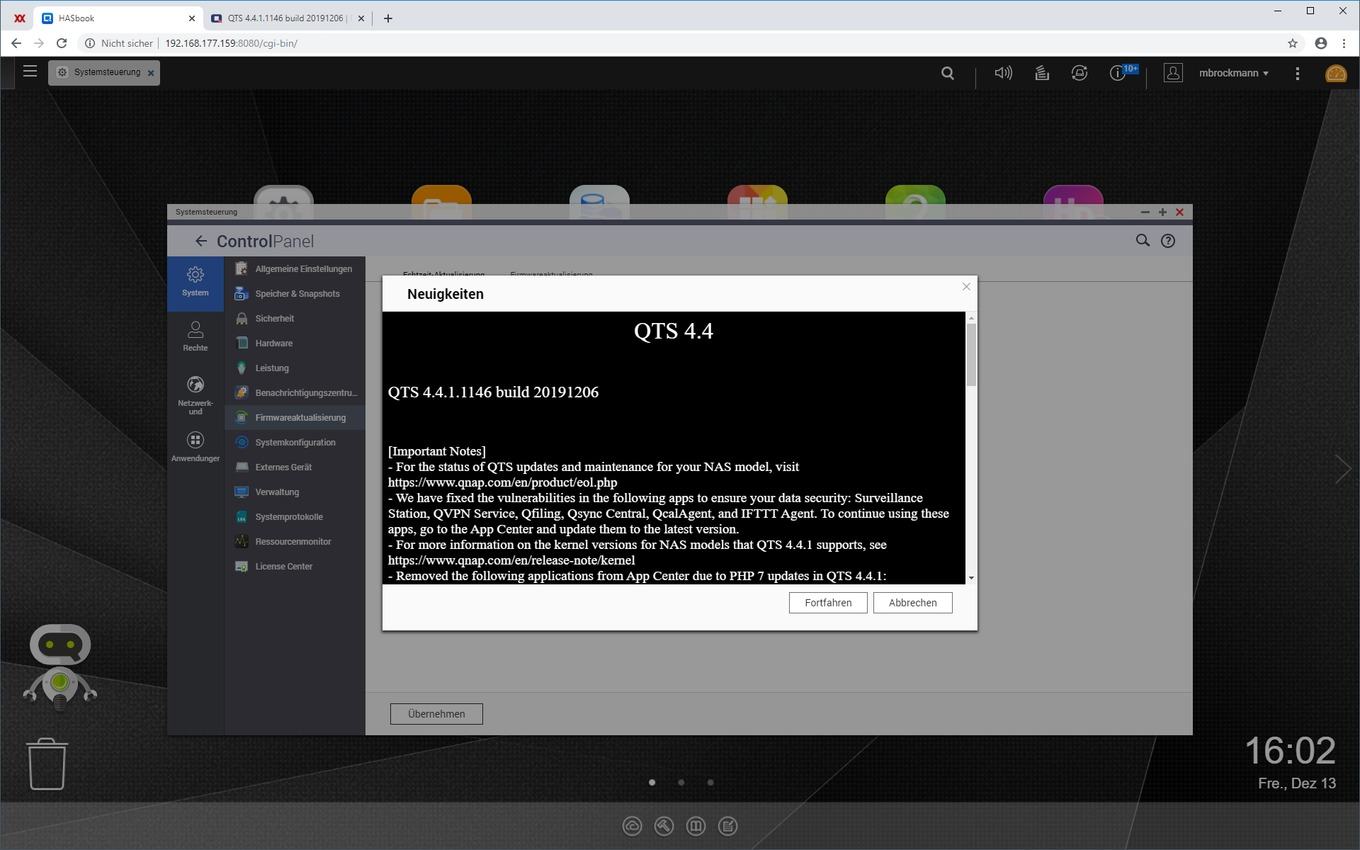
Task: Open the desktop recycle bin
Action: tap(46, 764)
